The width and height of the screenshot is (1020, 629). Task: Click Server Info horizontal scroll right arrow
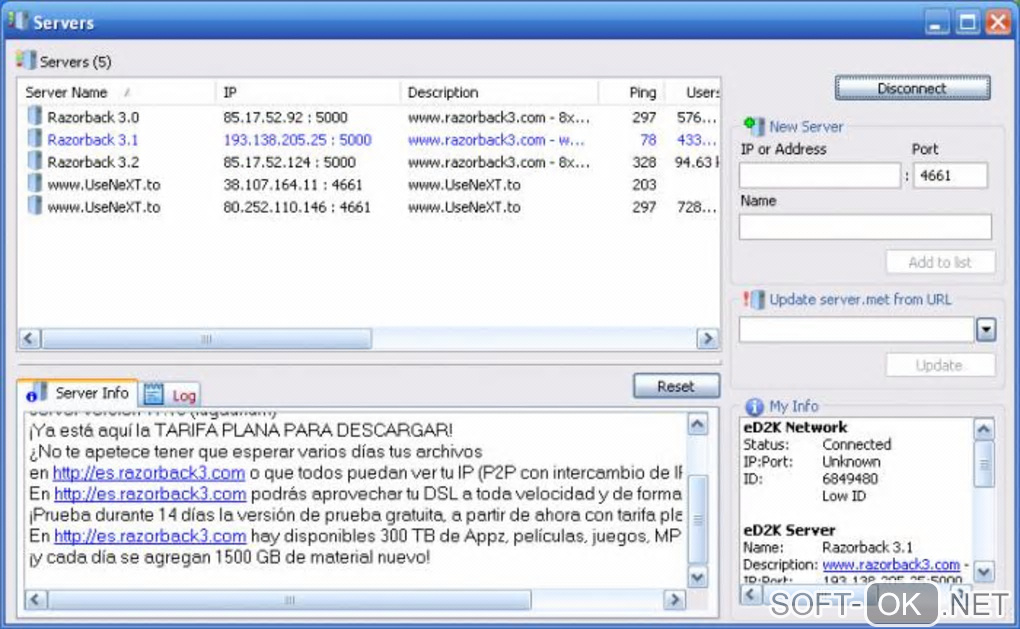point(675,599)
